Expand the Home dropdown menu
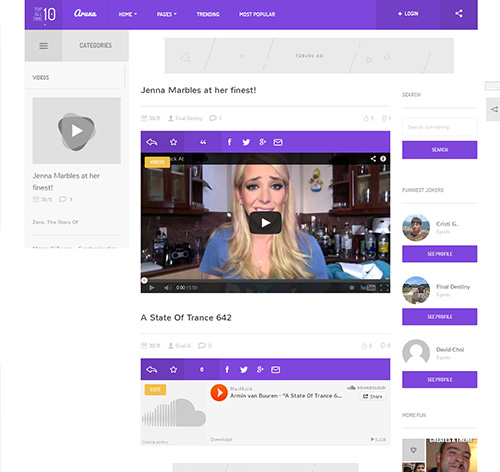 pyautogui.click(x=128, y=14)
